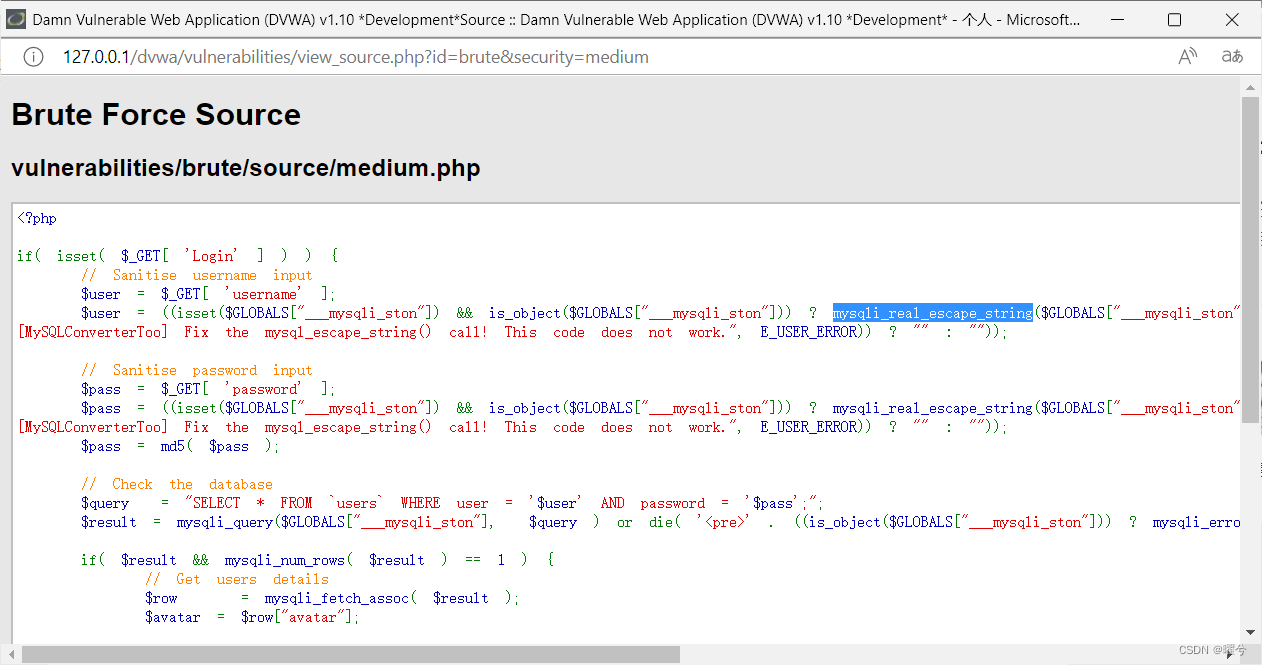Screen dimensions: 1262x665
Task: Click the vertical scrollbar up arrow
Action: 1250,86
